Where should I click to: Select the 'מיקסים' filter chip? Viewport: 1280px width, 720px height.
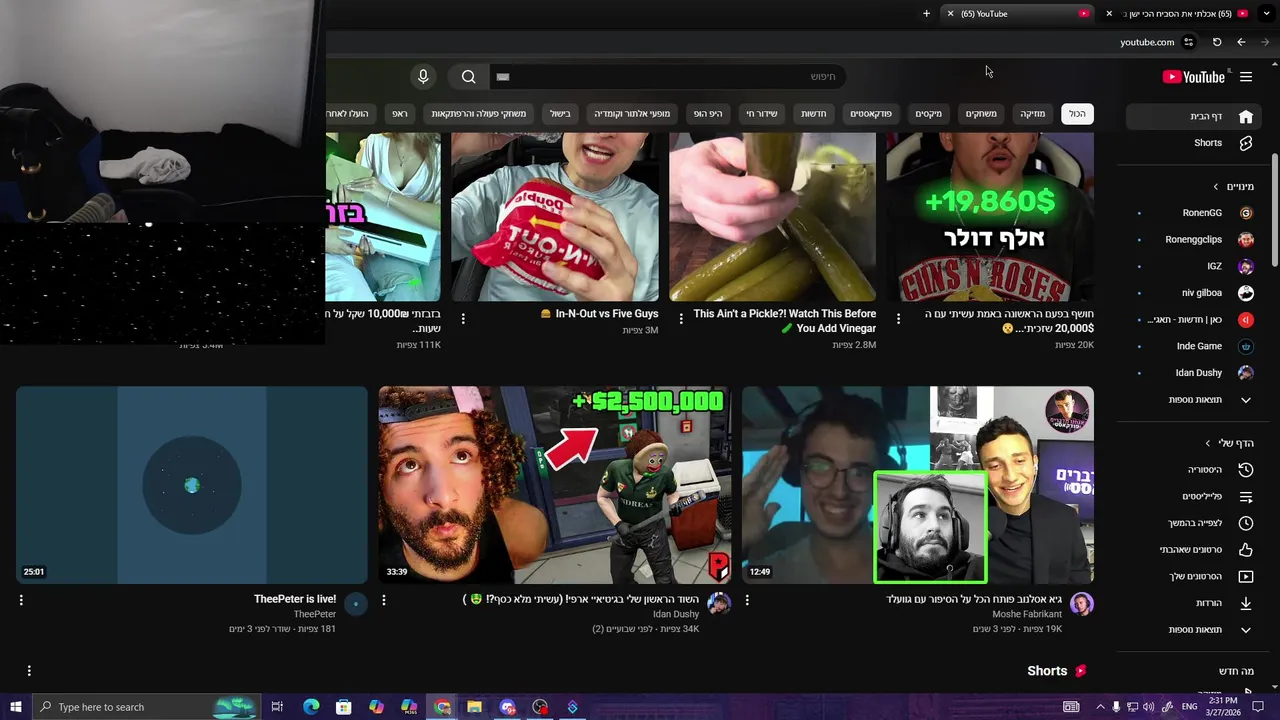click(x=929, y=114)
